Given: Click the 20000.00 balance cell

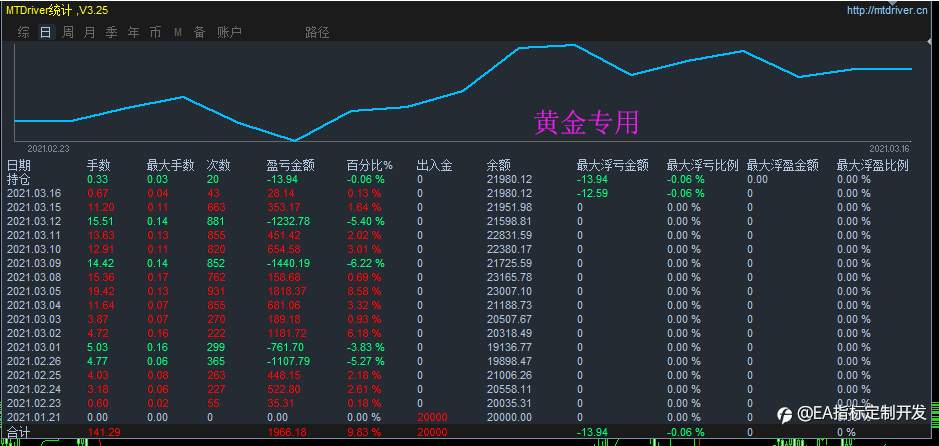Looking at the screenshot, I should coord(509,417).
